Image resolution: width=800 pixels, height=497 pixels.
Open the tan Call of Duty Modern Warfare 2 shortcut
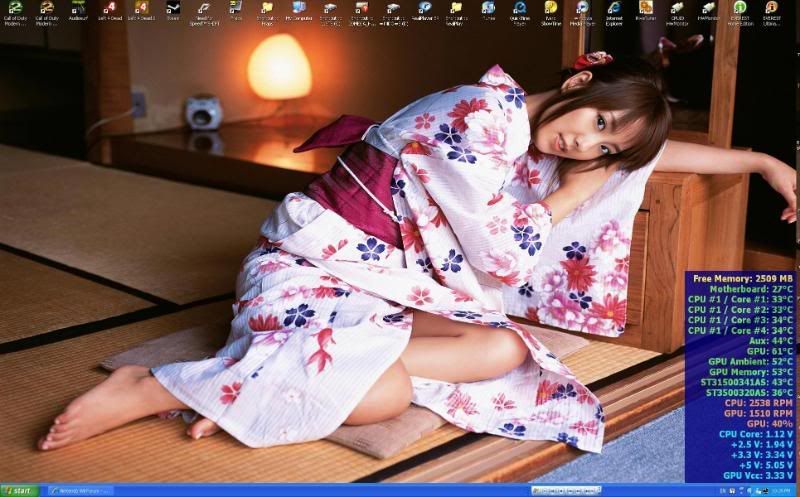[46, 13]
